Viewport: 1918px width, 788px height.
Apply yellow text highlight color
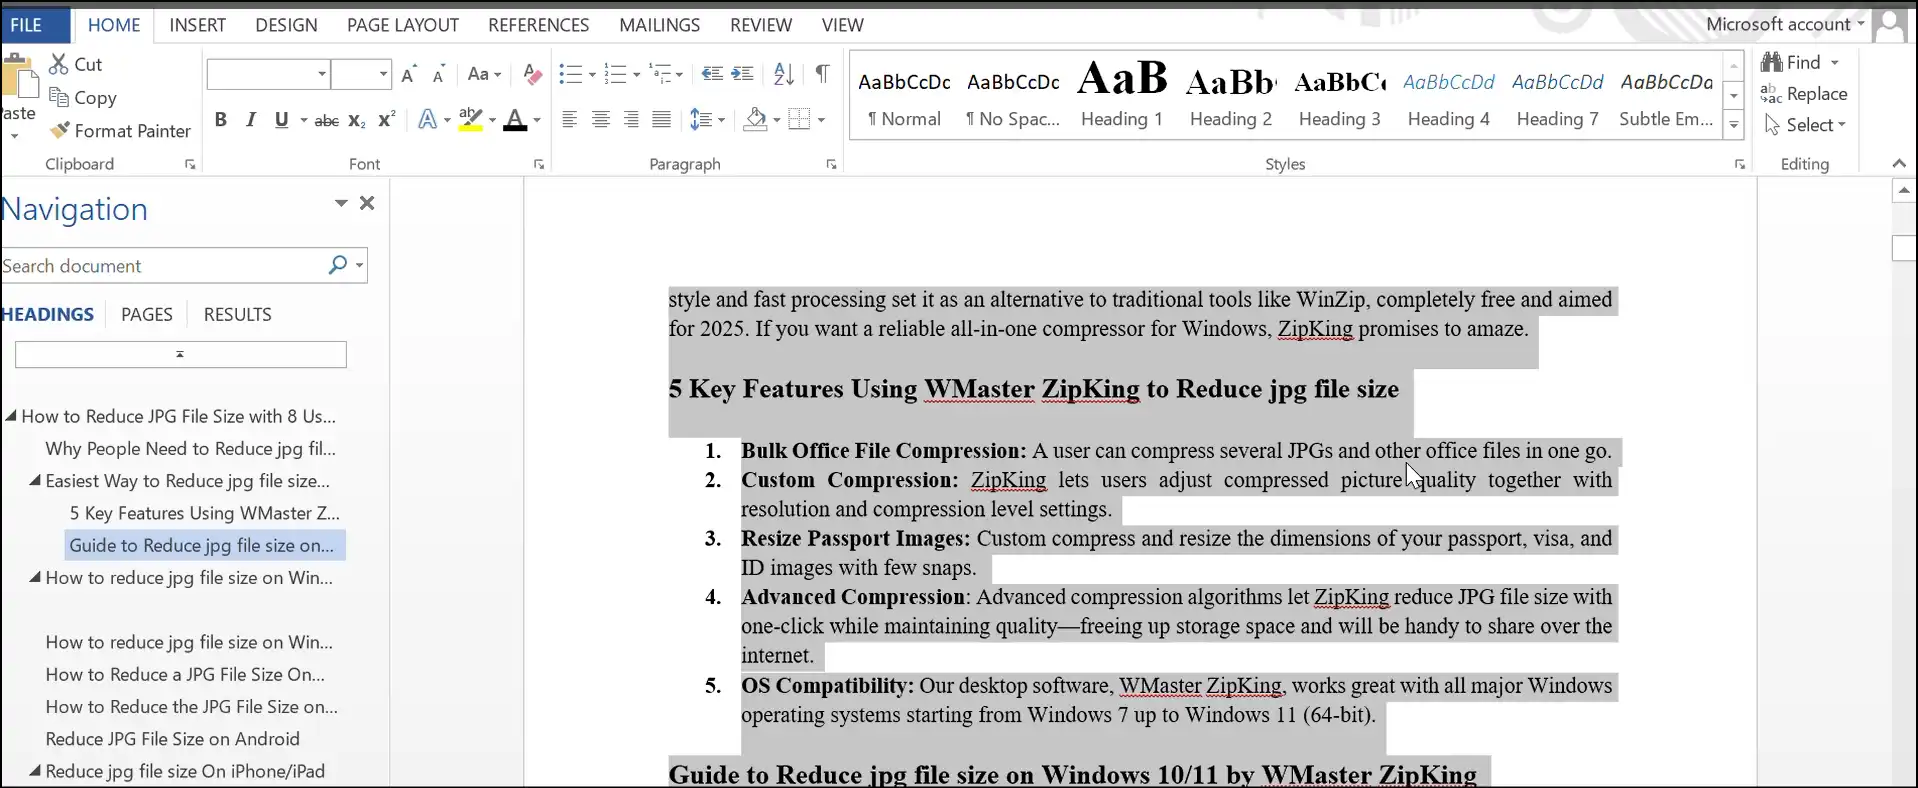tap(471, 120)
